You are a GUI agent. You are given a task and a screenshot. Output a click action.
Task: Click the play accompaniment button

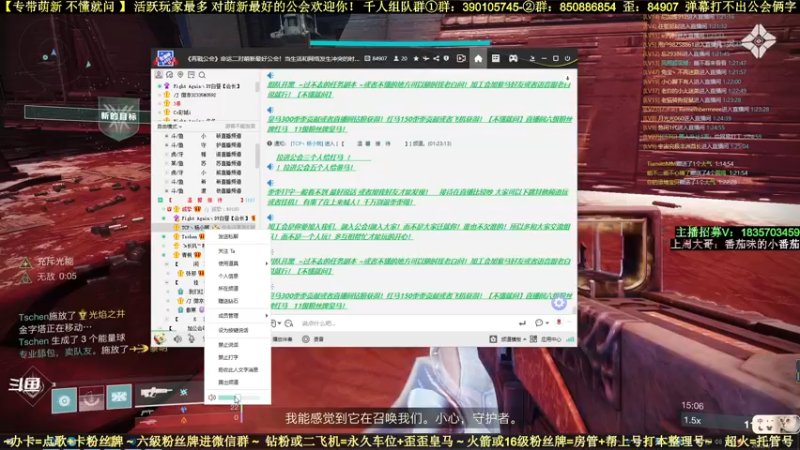coord(282,339)
